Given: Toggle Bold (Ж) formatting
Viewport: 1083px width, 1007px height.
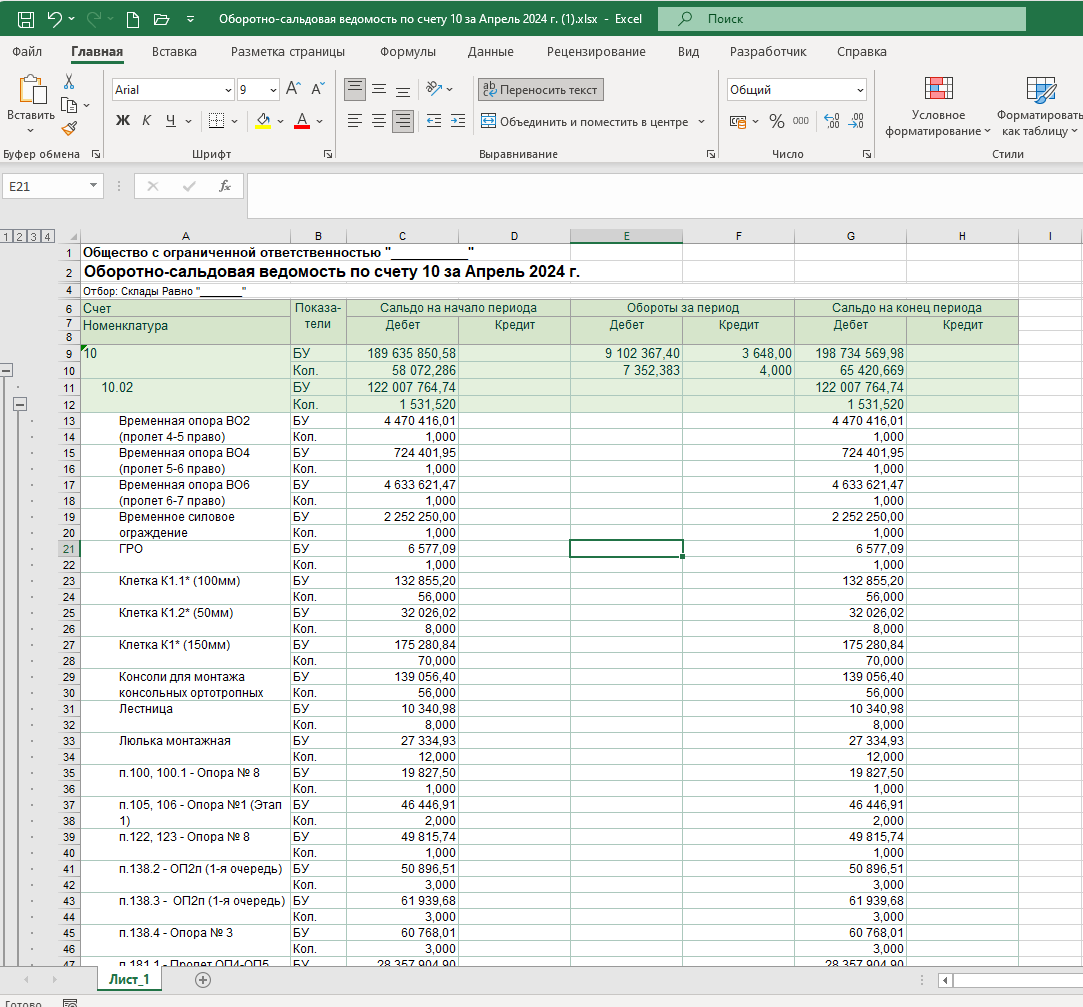Looking at the screenshot, I should pos(123,121).
